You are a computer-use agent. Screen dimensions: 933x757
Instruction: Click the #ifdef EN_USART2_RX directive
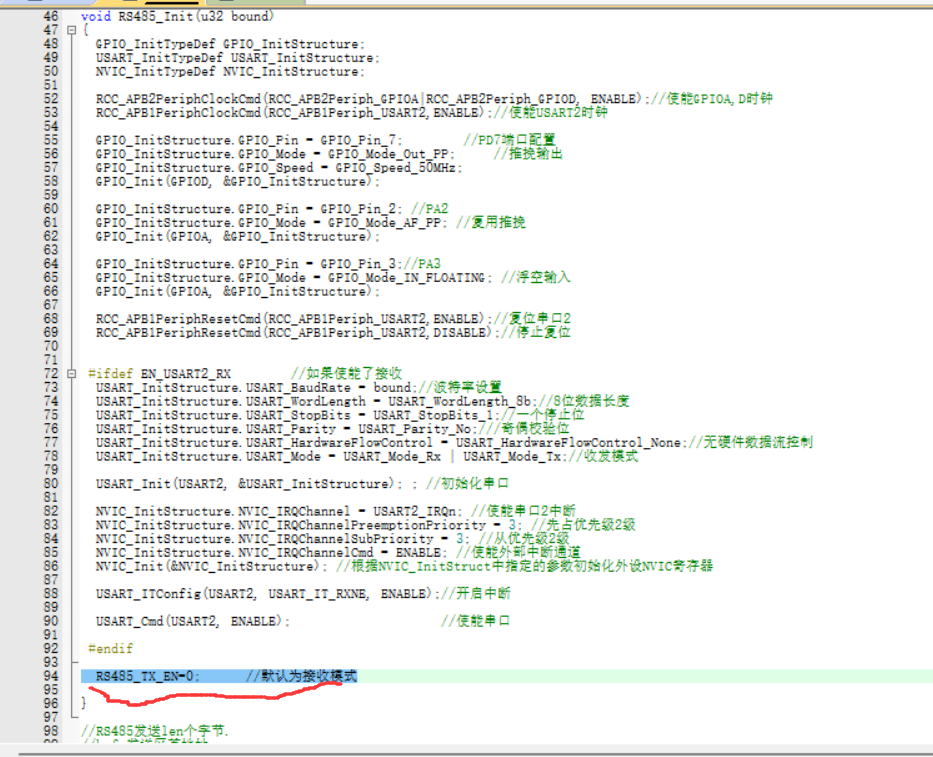(159, 374)
